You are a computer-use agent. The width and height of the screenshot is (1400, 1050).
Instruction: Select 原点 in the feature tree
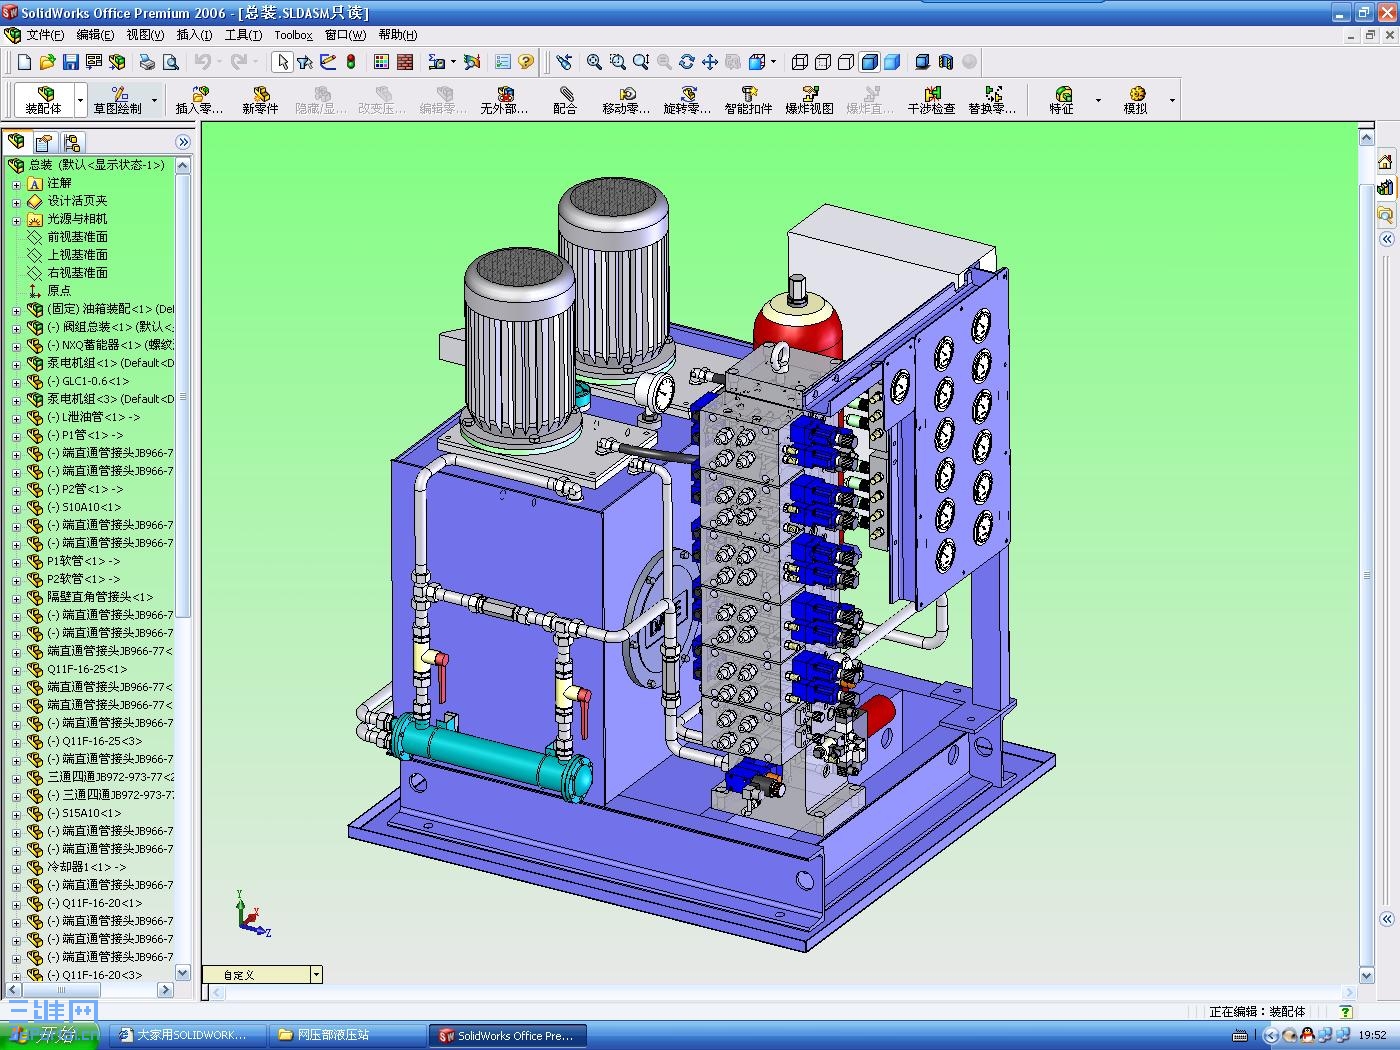point(59,291)
